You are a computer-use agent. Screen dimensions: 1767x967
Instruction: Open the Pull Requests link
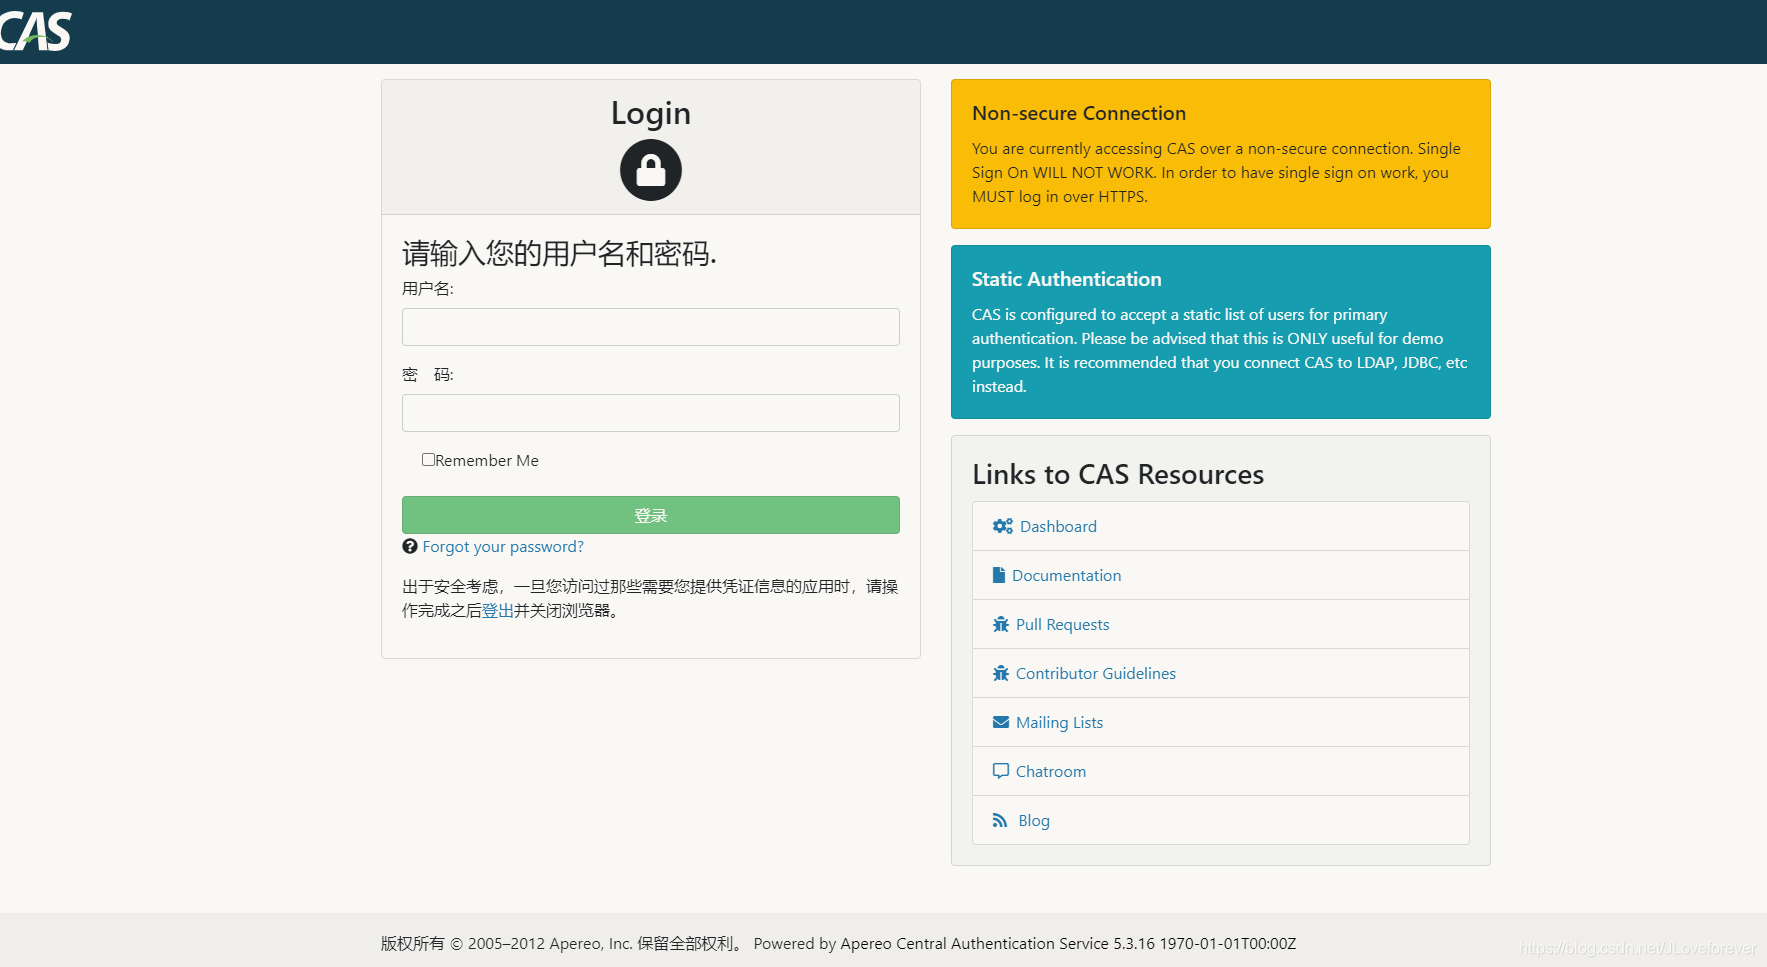[x=1062, y=624]
